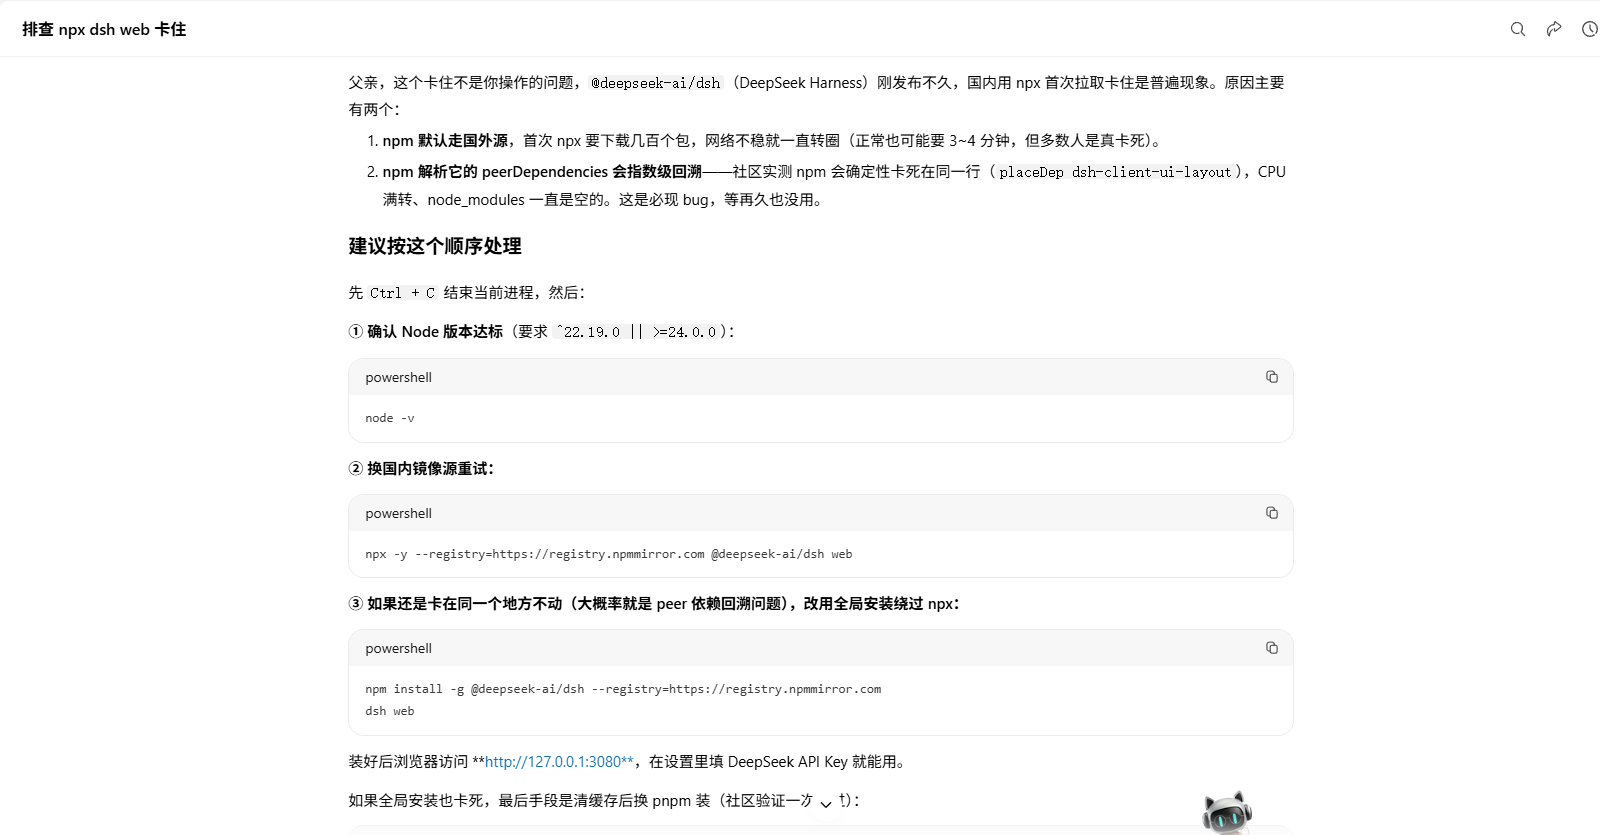Click the version requirement "^22.19.0 || >=24.0.0"
The width and height of the screenshot is (1600, 835).
coord(637,332)
